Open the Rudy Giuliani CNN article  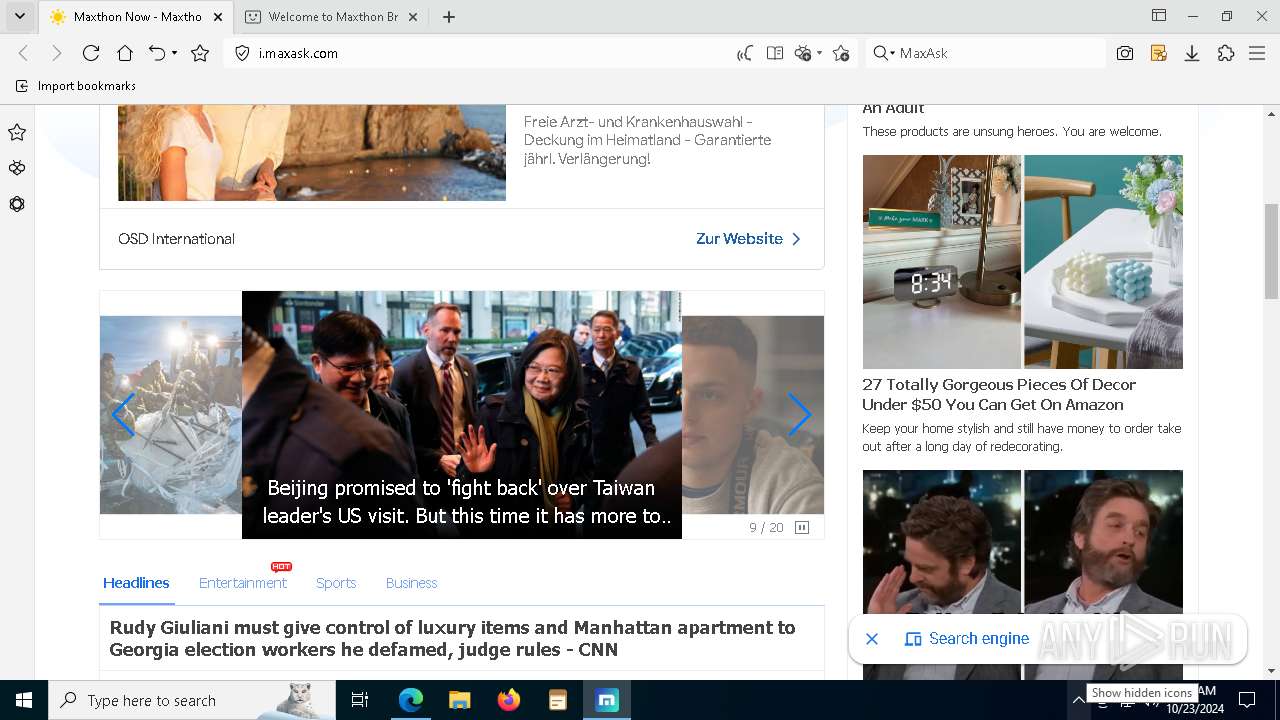click(452, 639)
